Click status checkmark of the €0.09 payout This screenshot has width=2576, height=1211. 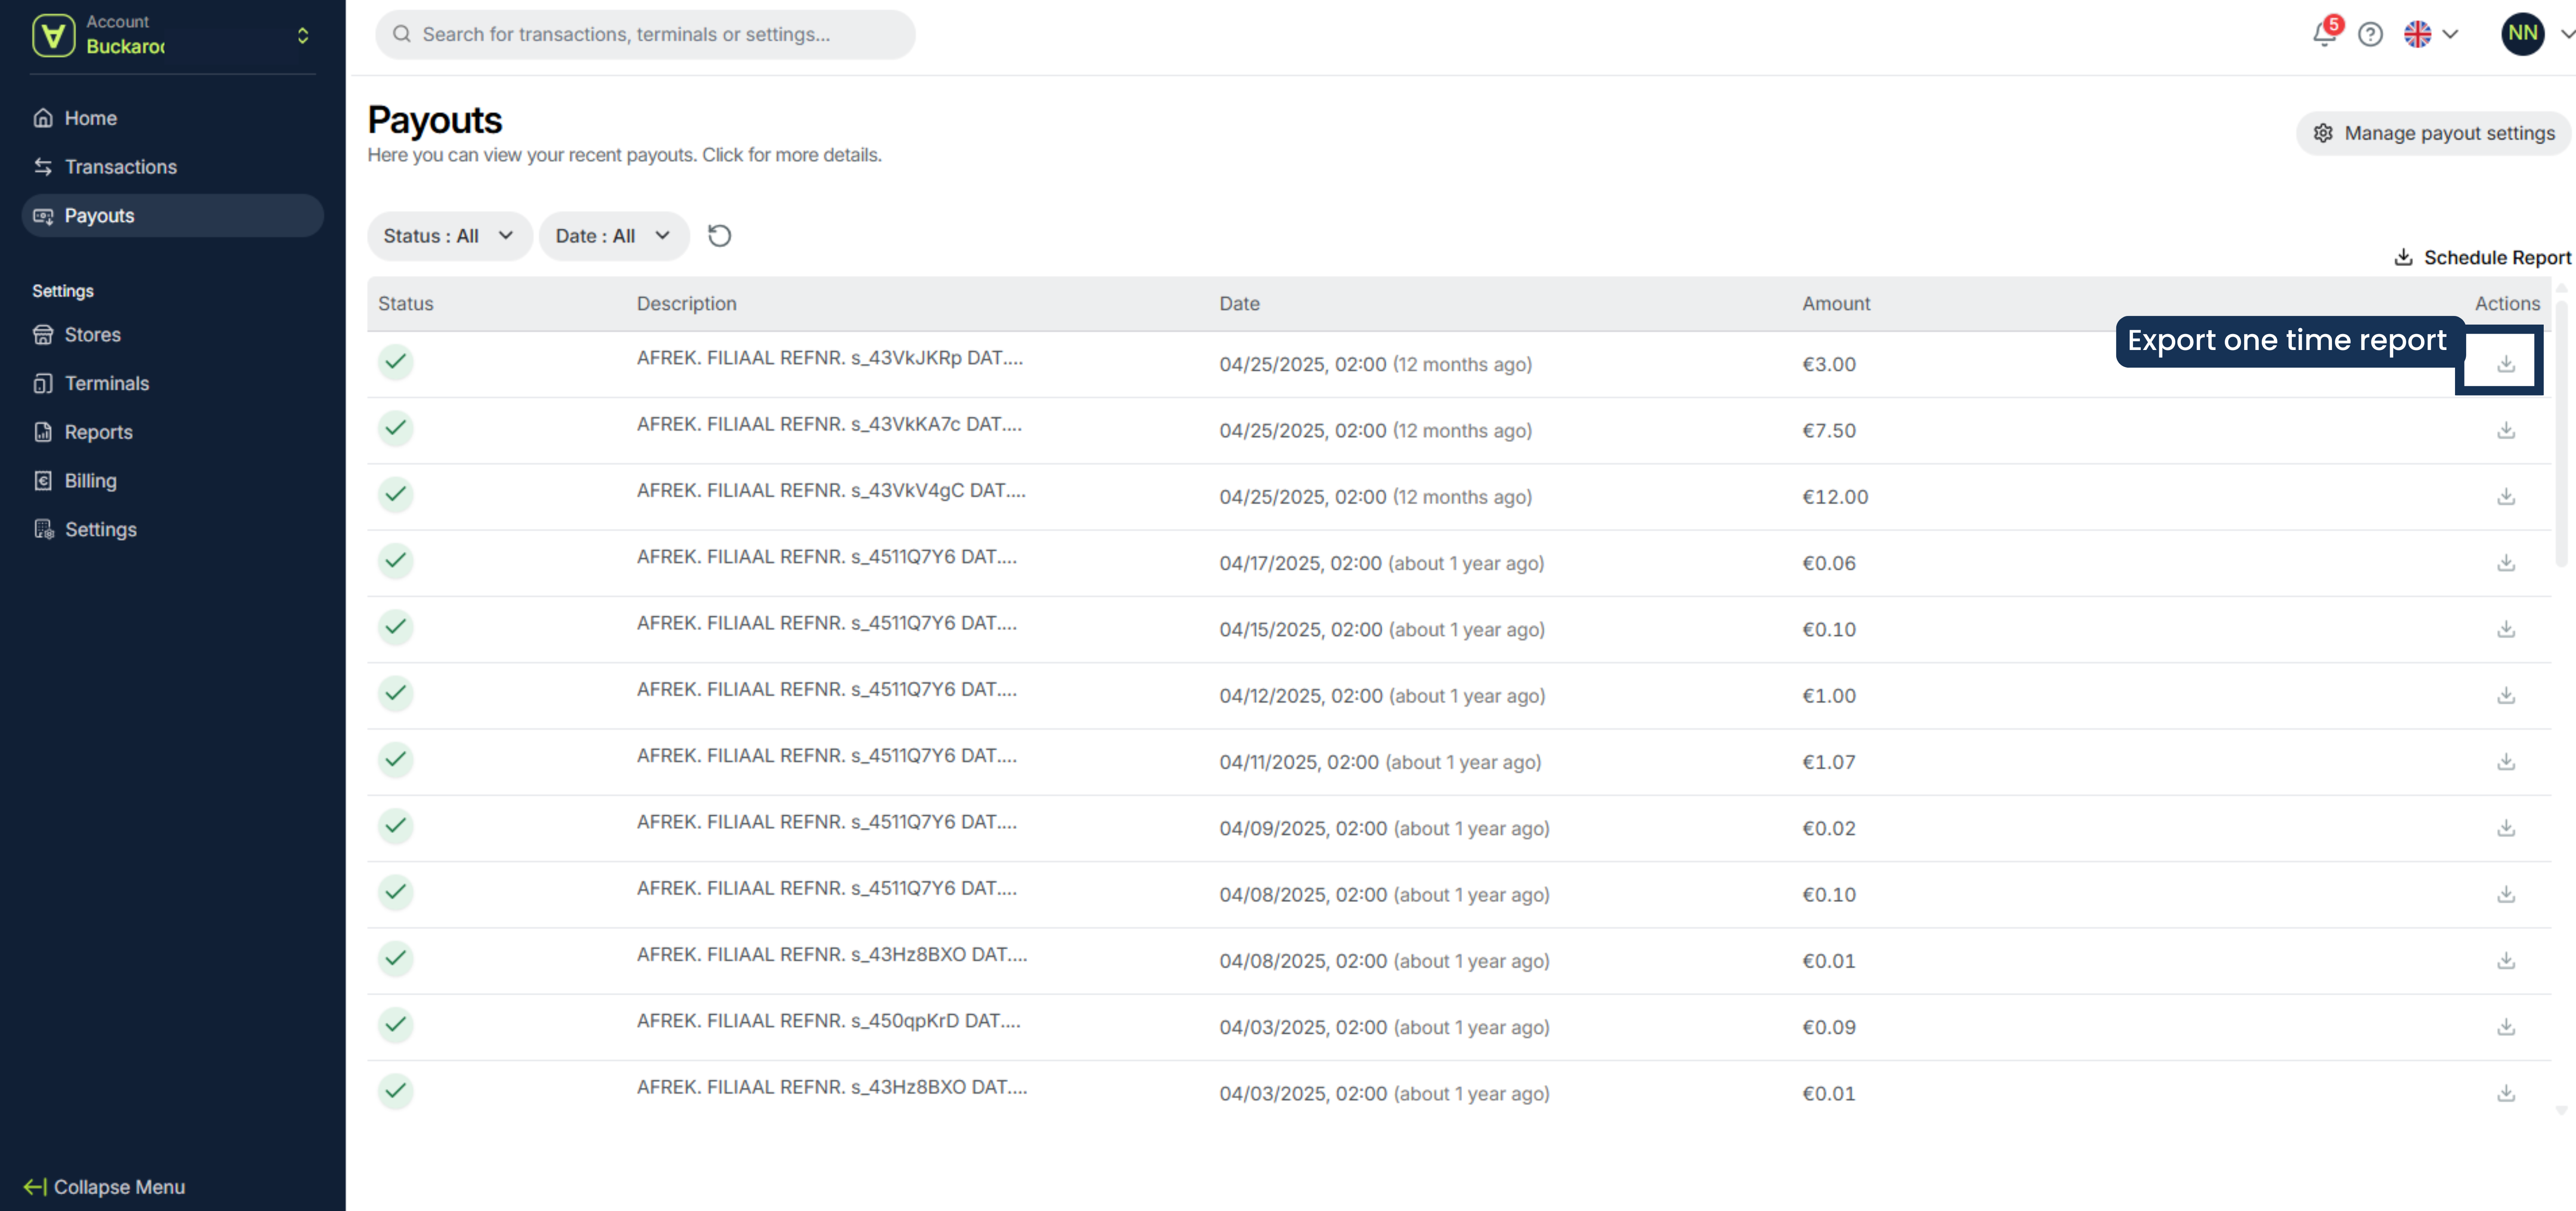pos(396,1024)
